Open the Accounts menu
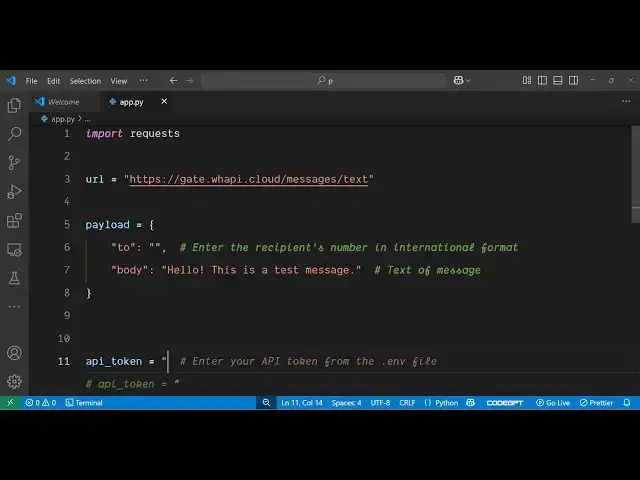The height and width of the screenshot is (480, 640). (x=14, y=353)
